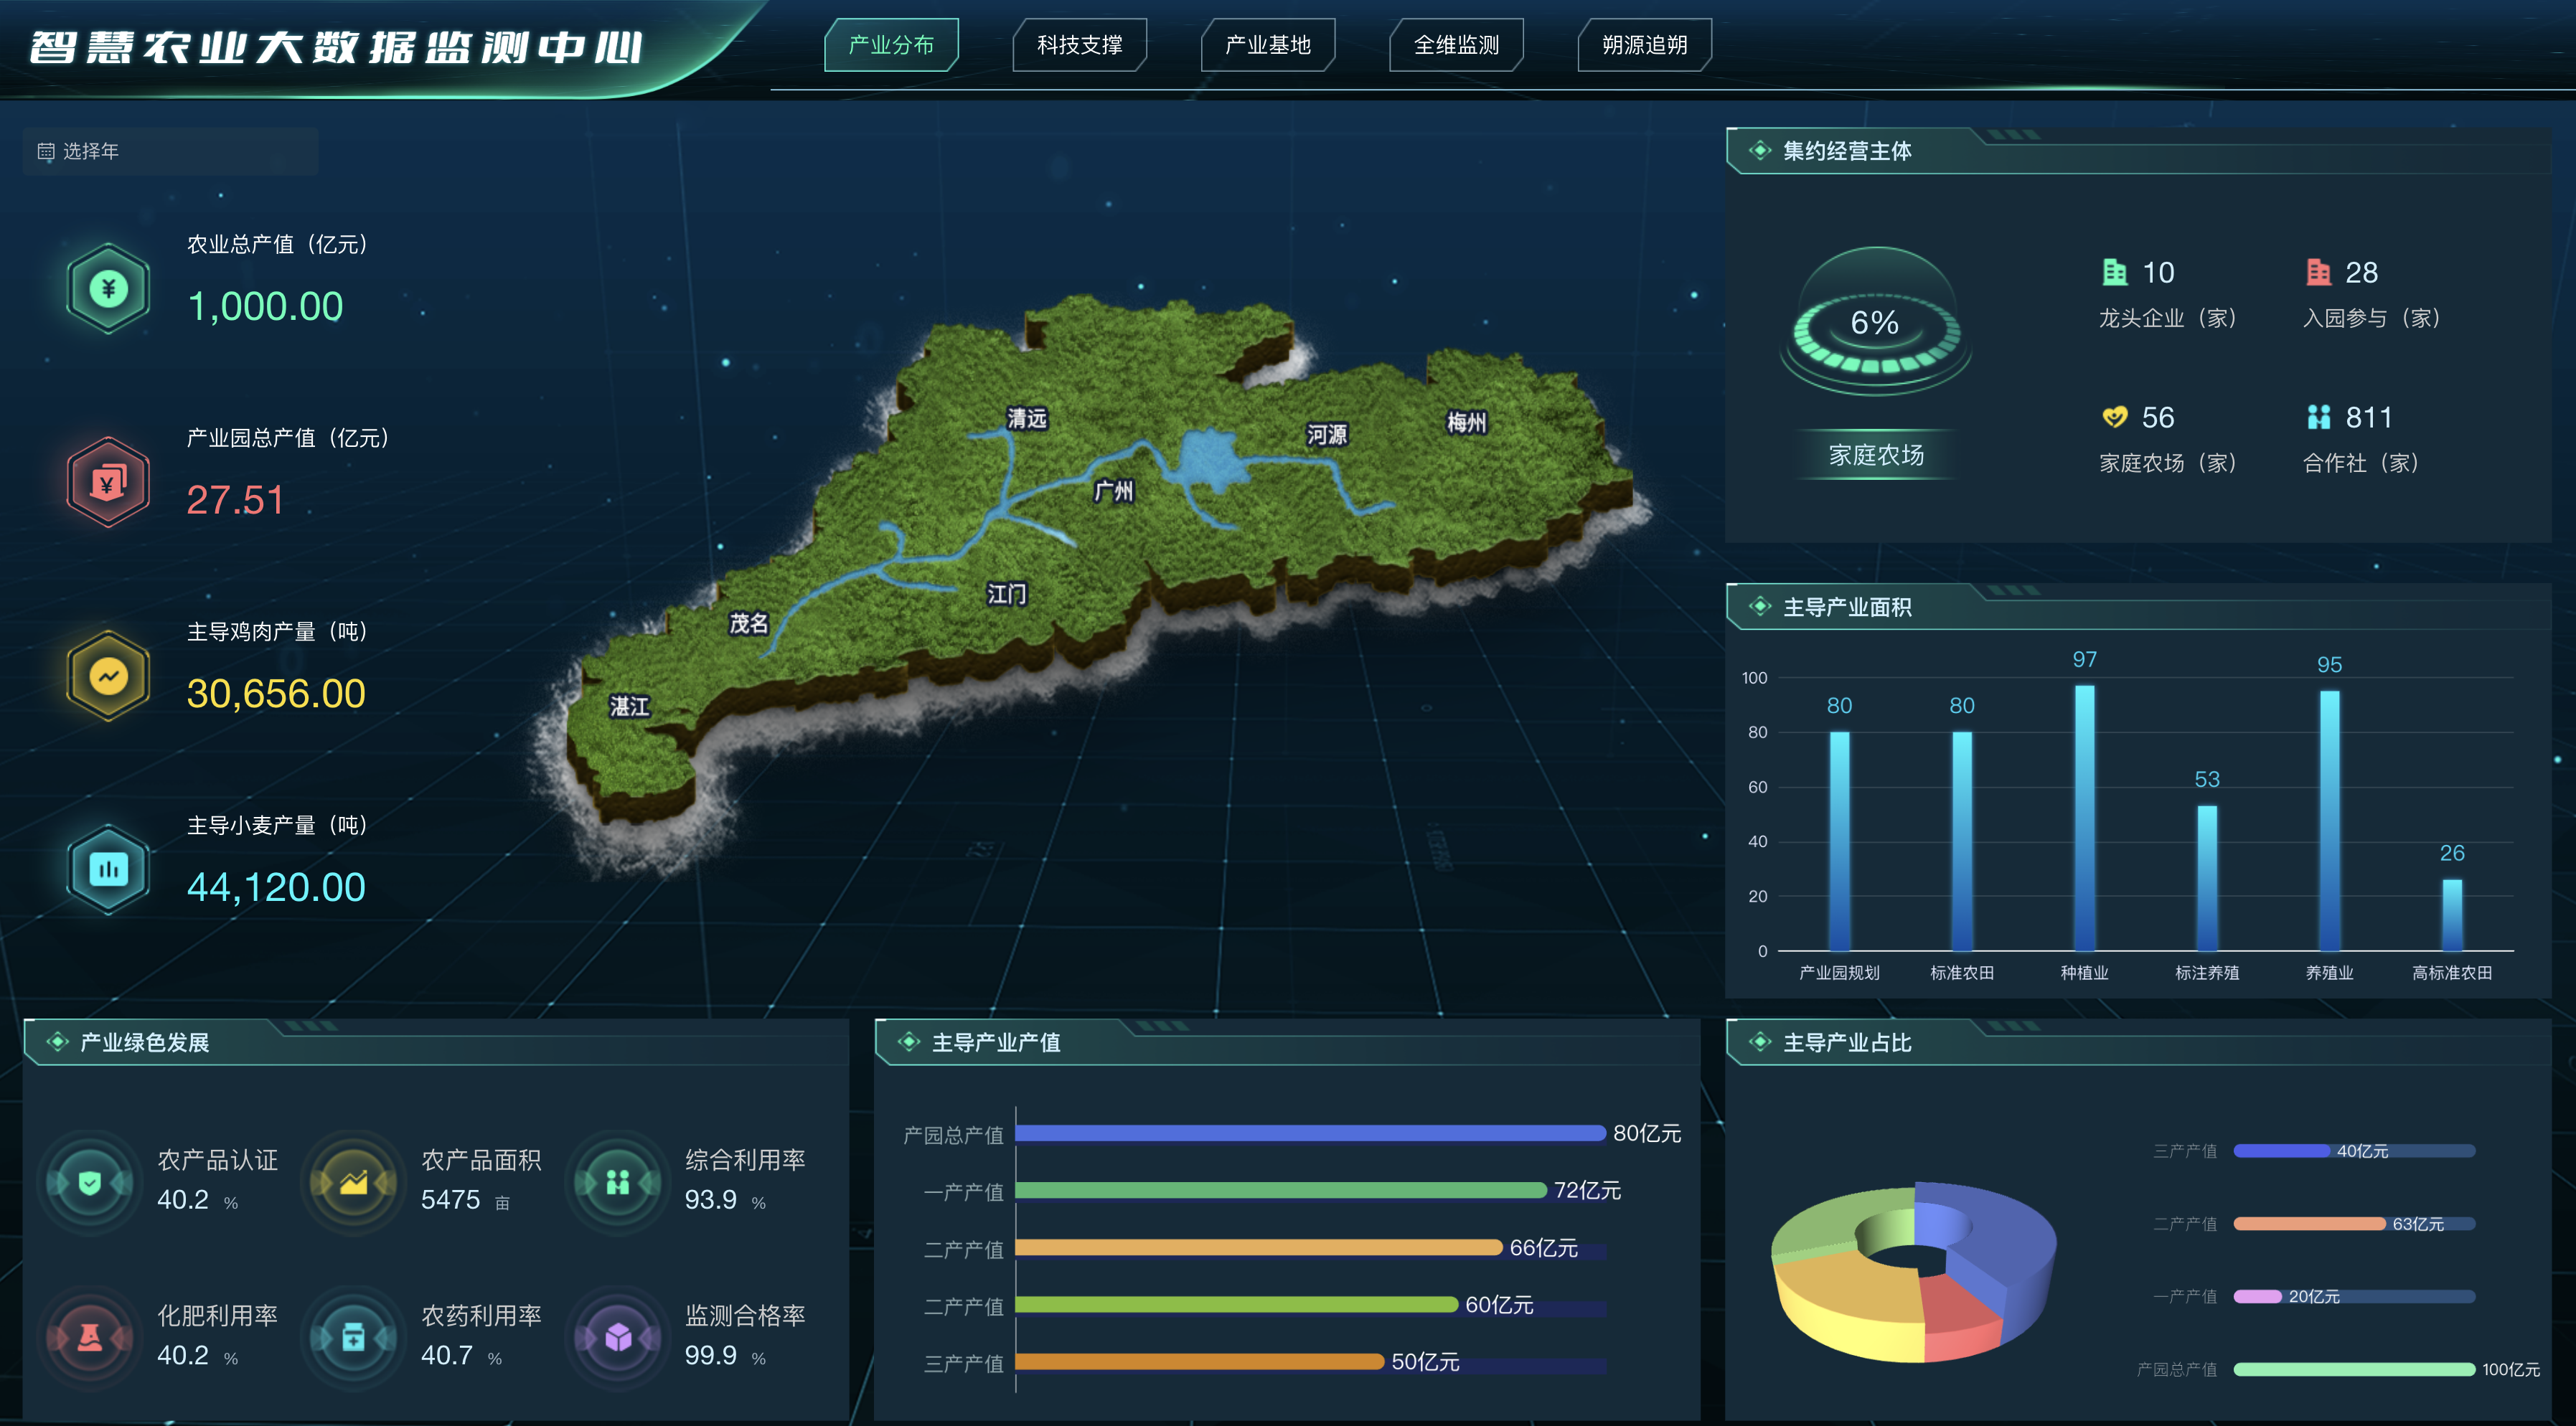Click the yen hexagon icon for 农业总产值
2576x1426 pixels.
click(108, 289)
